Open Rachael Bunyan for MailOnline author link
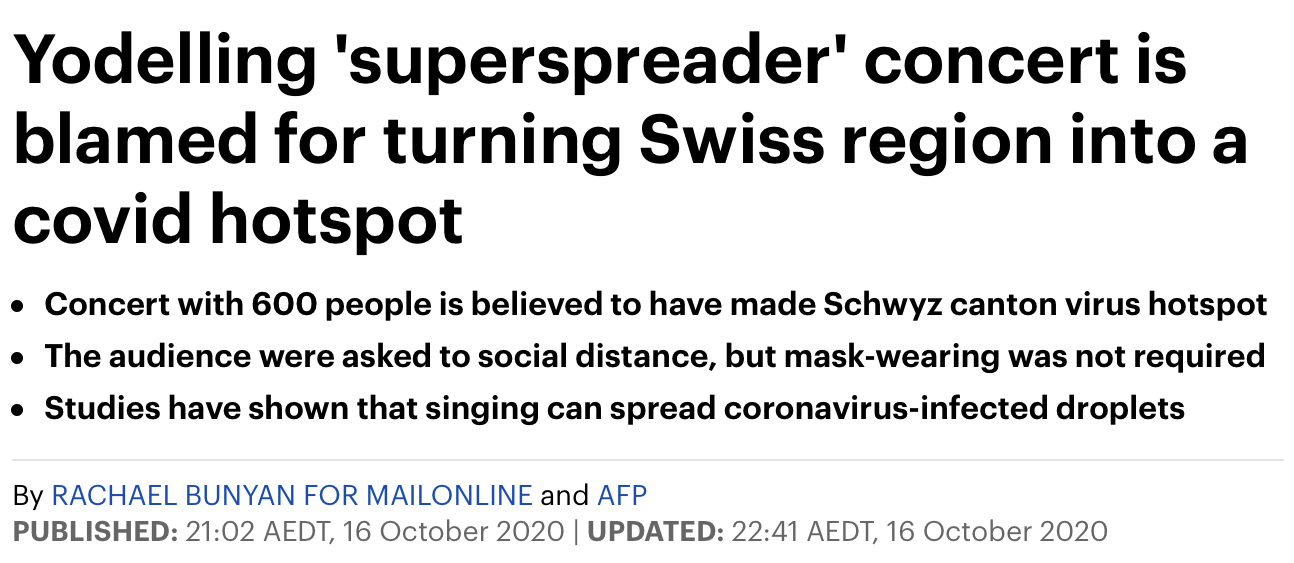Image resolution: width=1294 pixels, height=563 pixels. pos(291,495)
